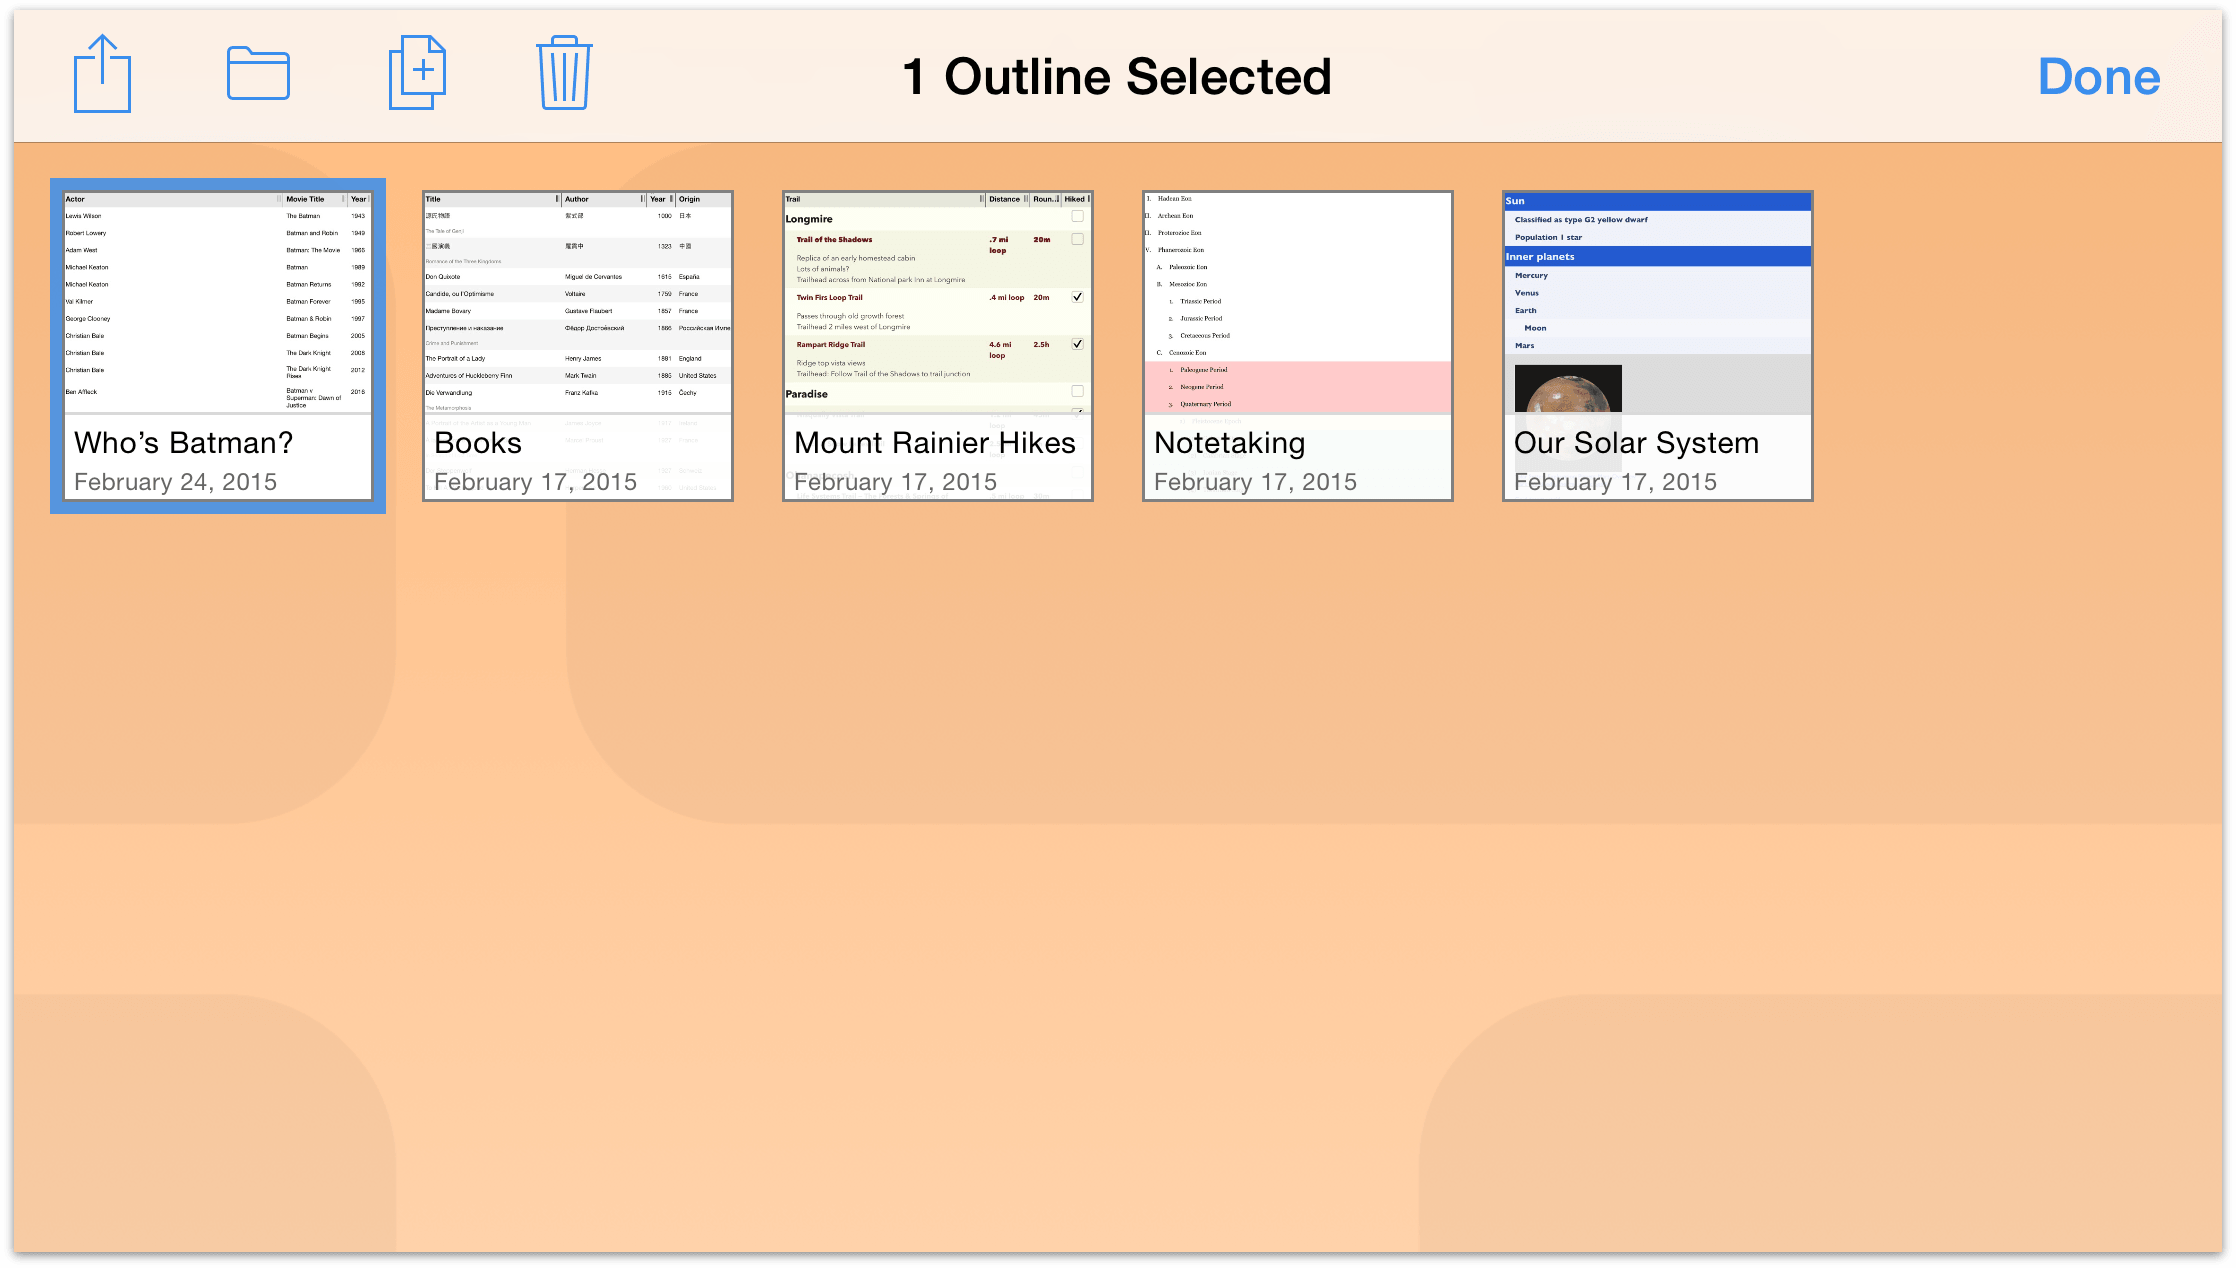Select the Books outline thumbnail
This screenshot has height=1268, width=2236.
click(578, 346)
